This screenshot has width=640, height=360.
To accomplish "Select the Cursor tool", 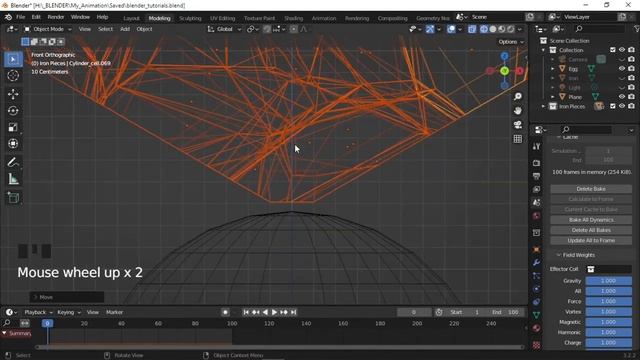I will pos(13,76).
